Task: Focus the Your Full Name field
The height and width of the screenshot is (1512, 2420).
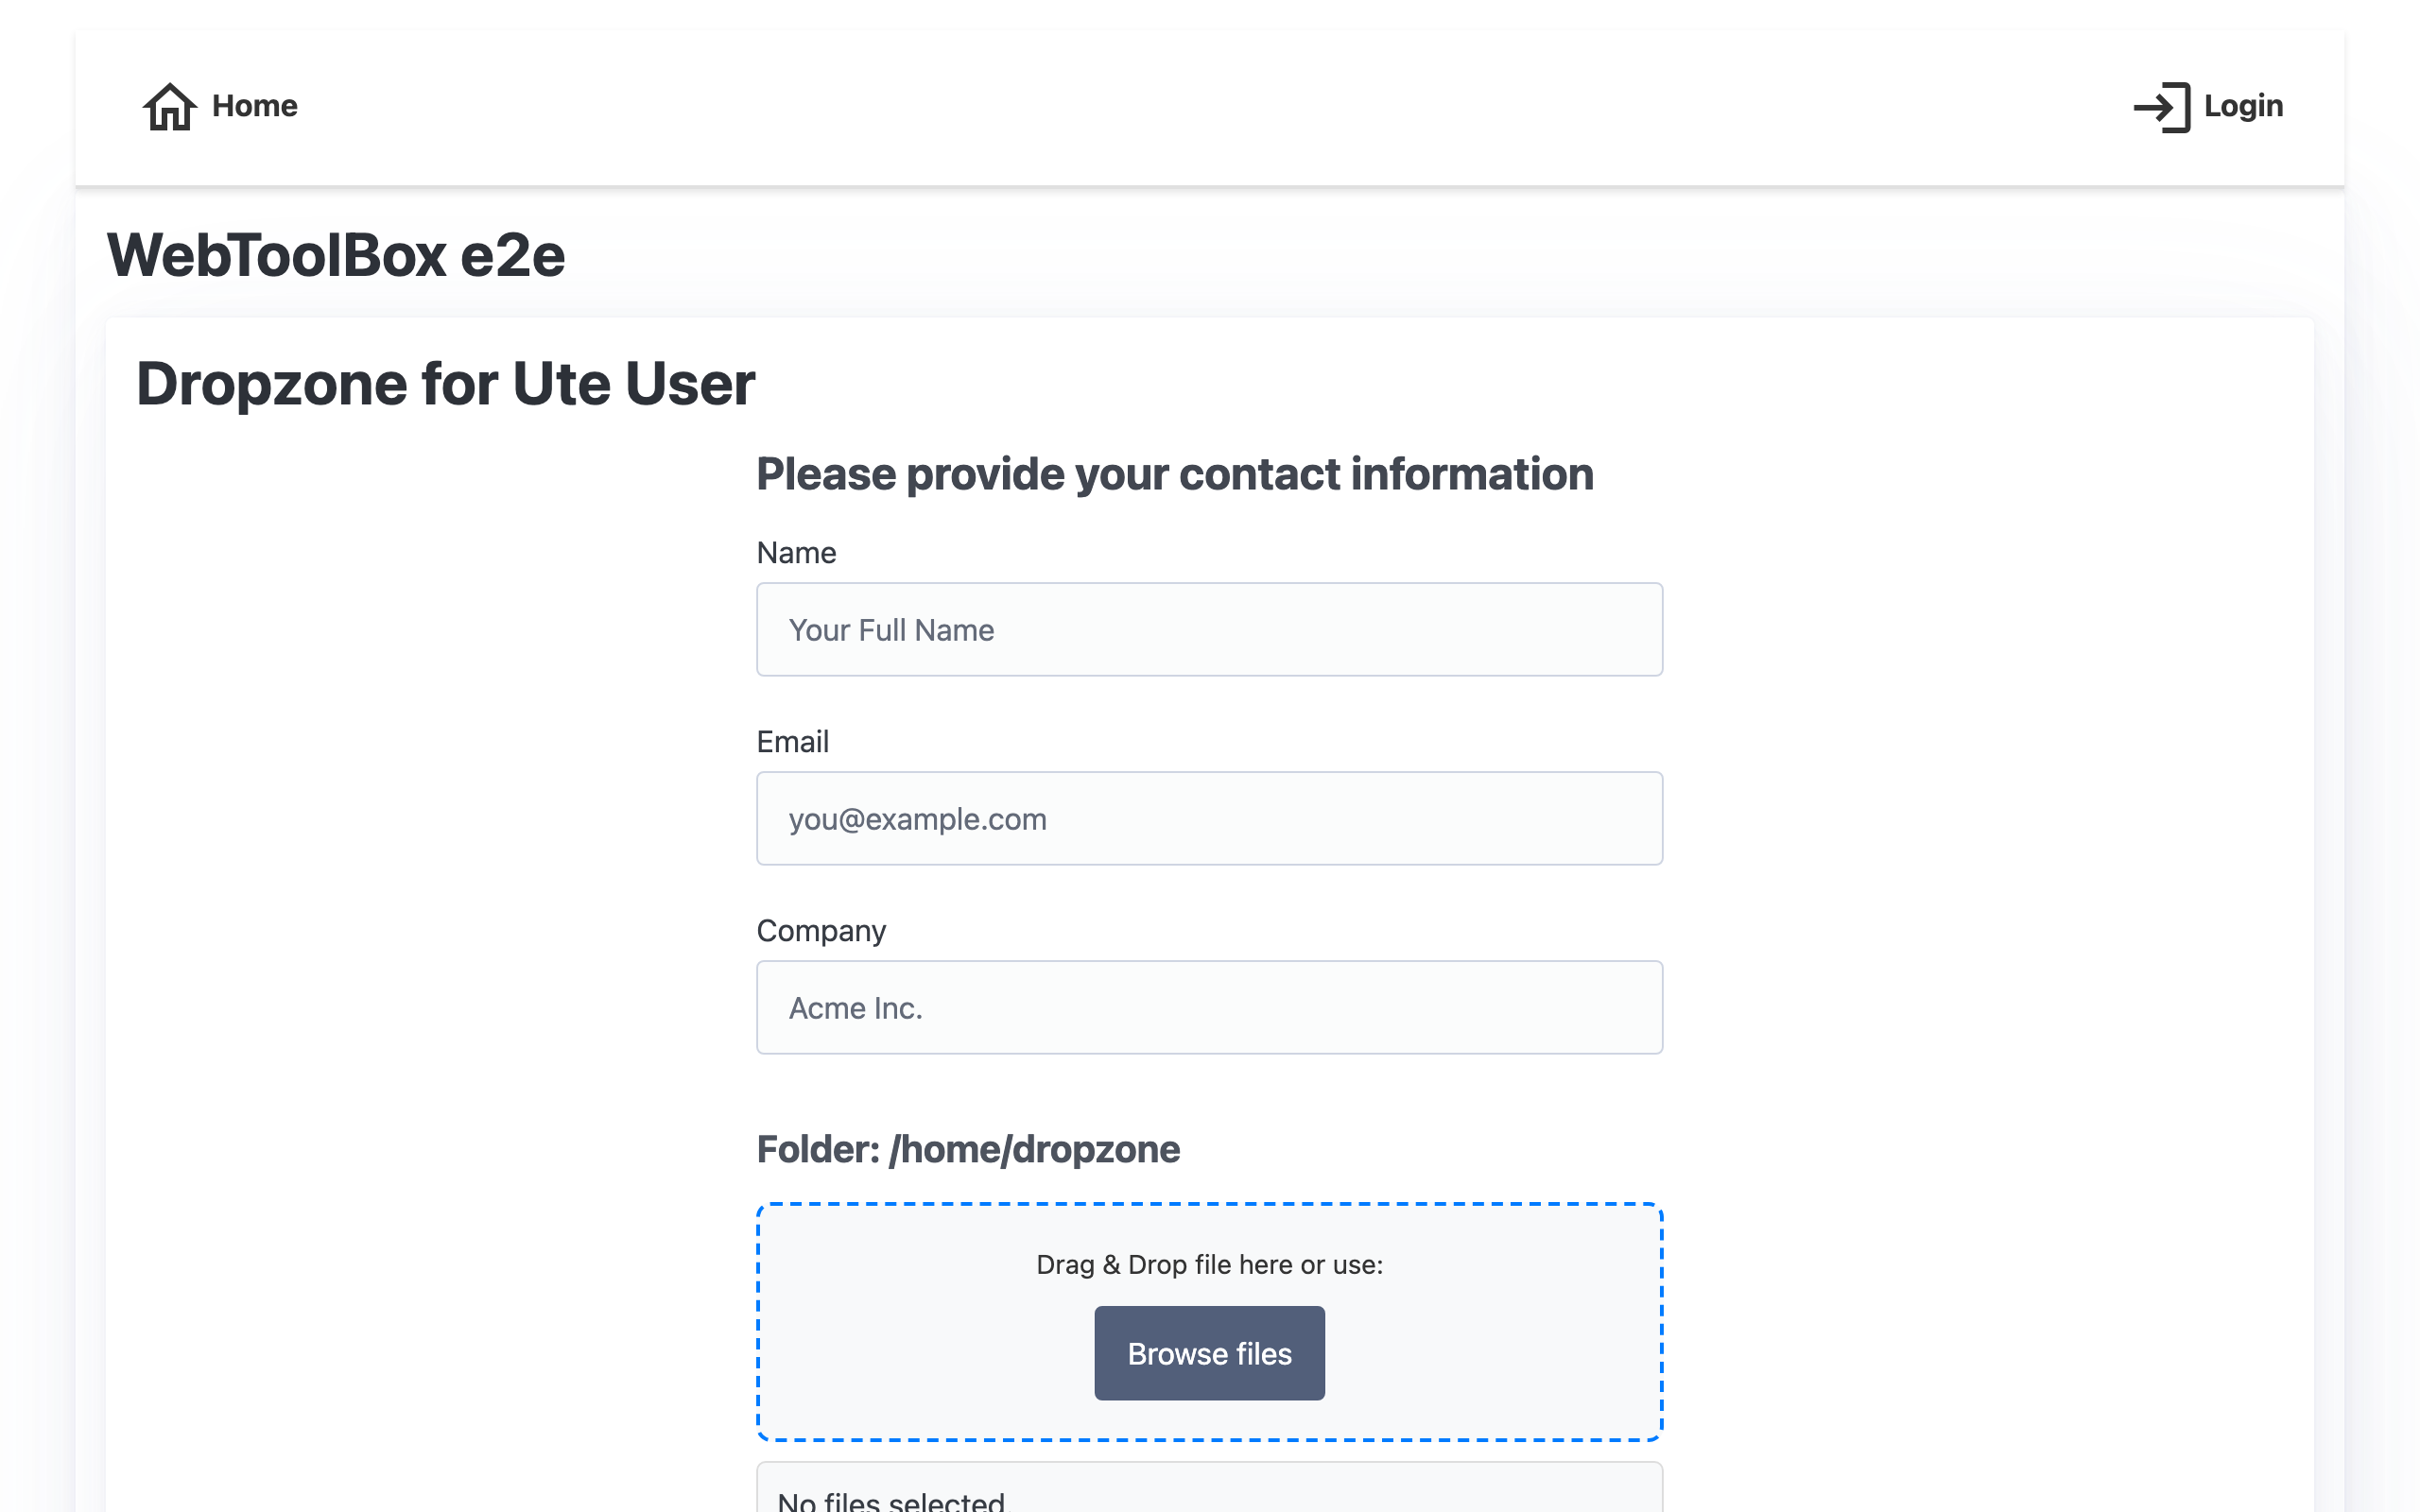Action: pyautogui.click(x=1209, y=630)
